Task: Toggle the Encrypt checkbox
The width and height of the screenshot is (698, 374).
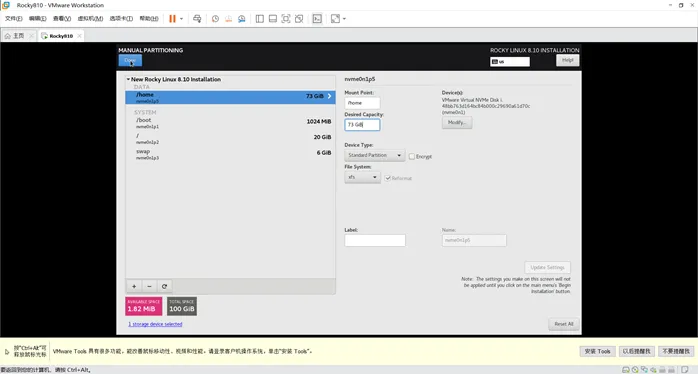Action: [x=412, y=156]
